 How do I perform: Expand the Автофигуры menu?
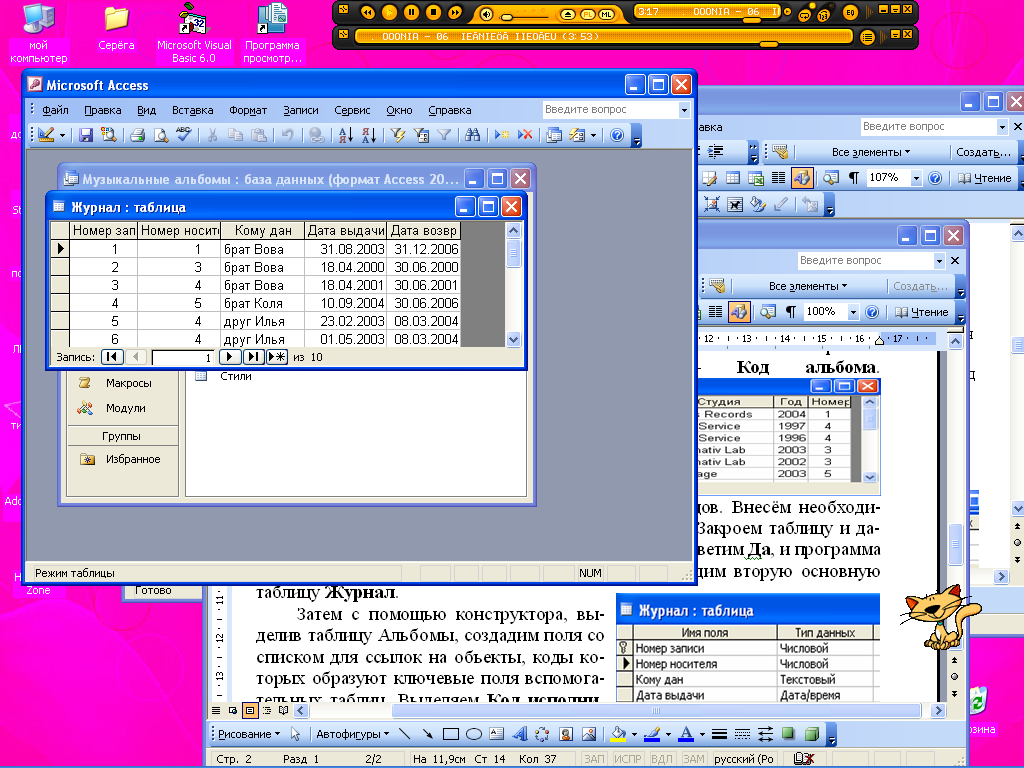point(353,734)
